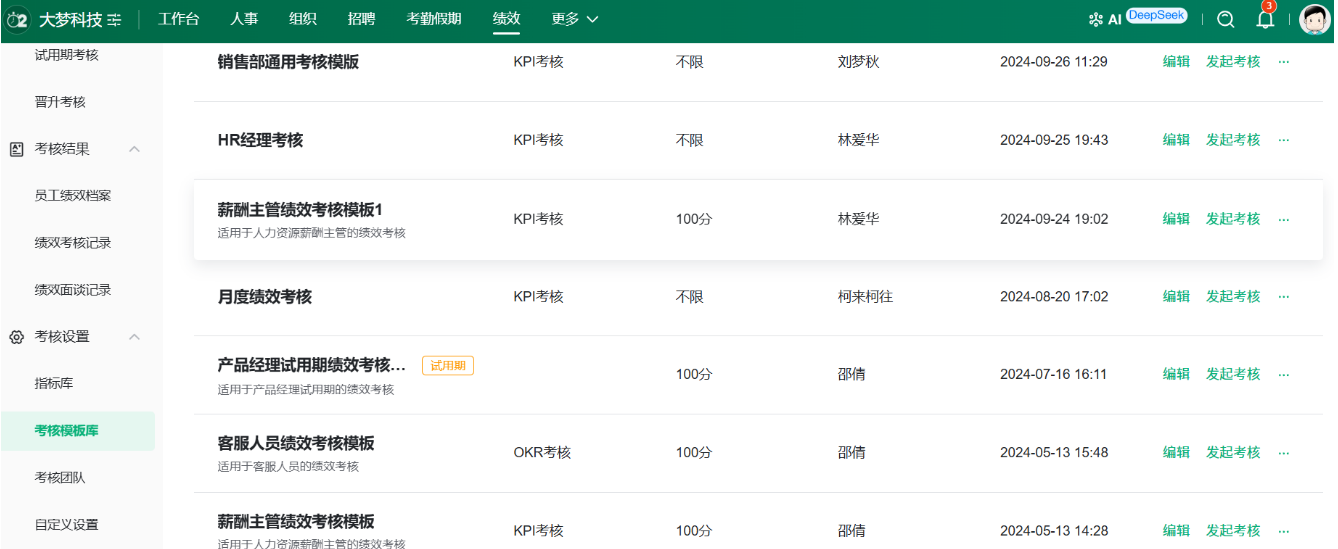Viewport: 1338px width, 549px height.
Task: Open more options for HR经理考核 row
Action: pos(1284,140)
